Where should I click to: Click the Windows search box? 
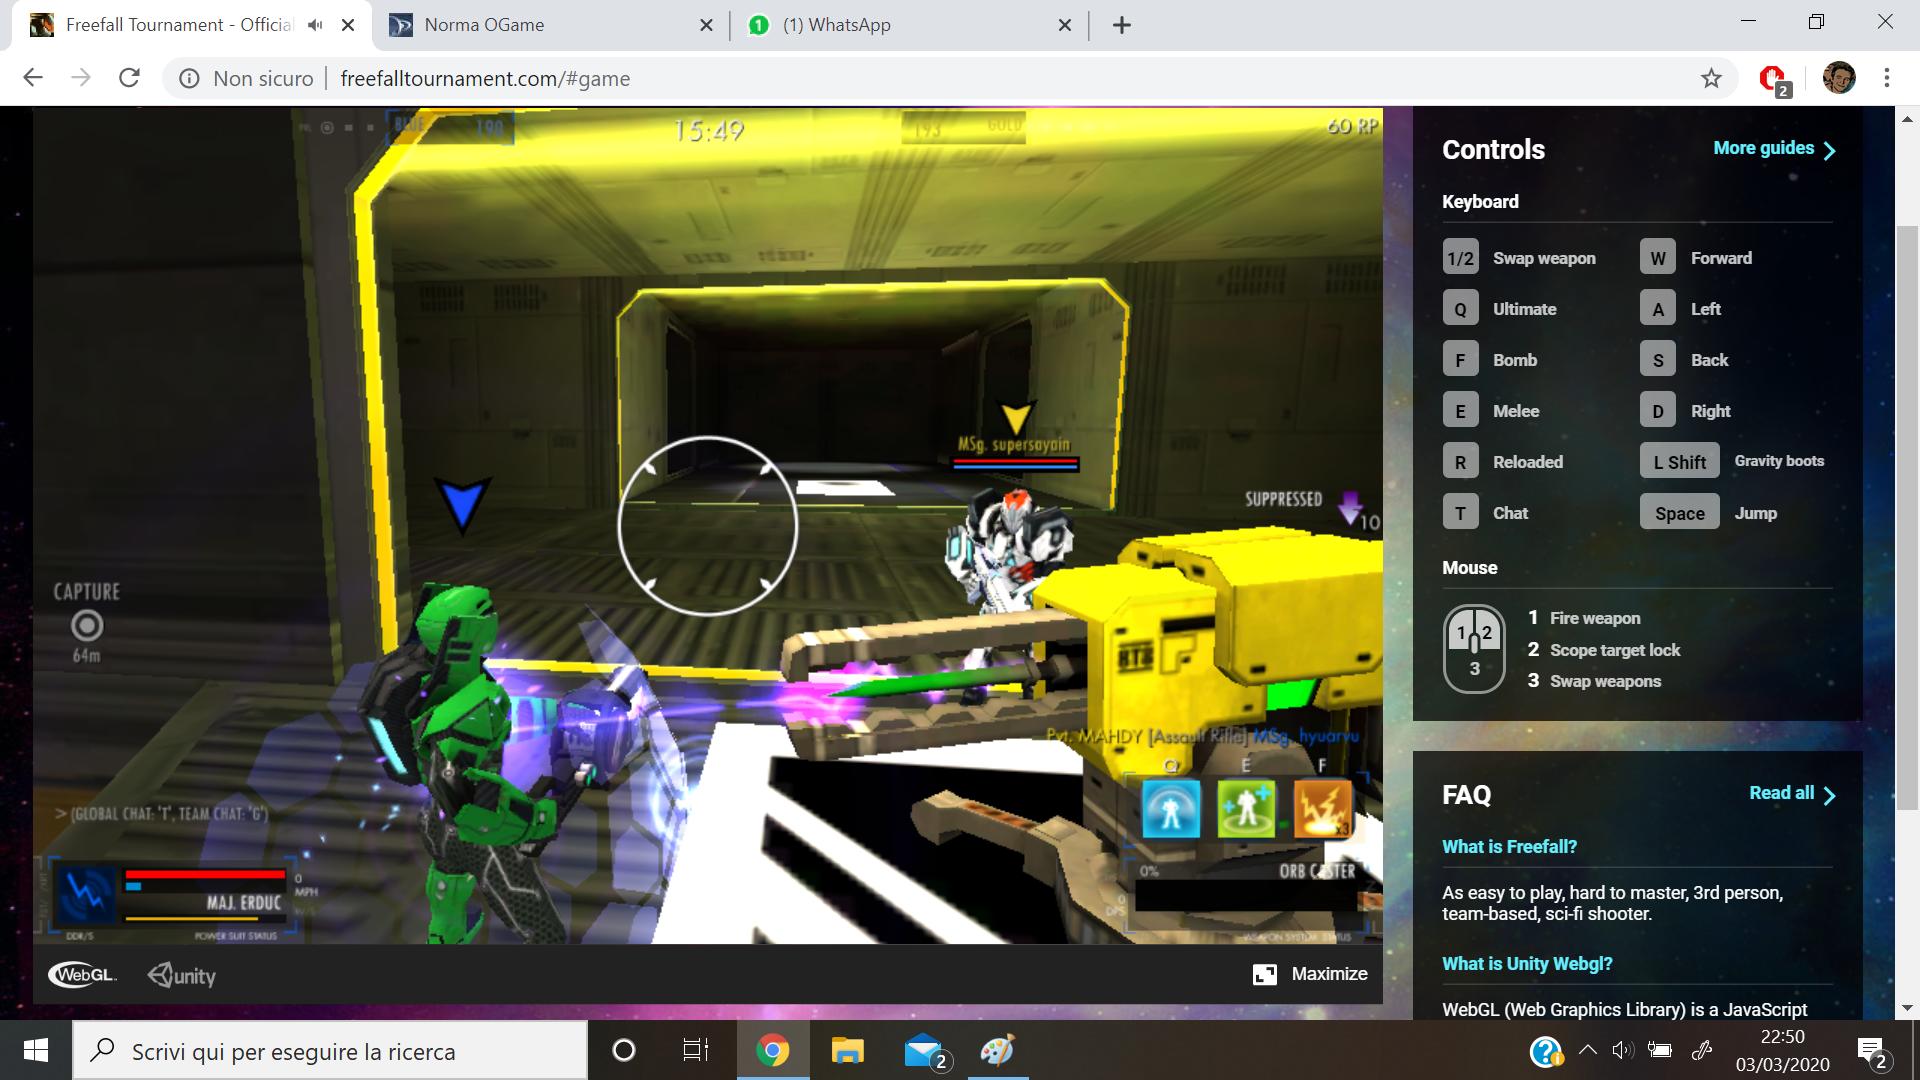click(x=330, y=1051)
